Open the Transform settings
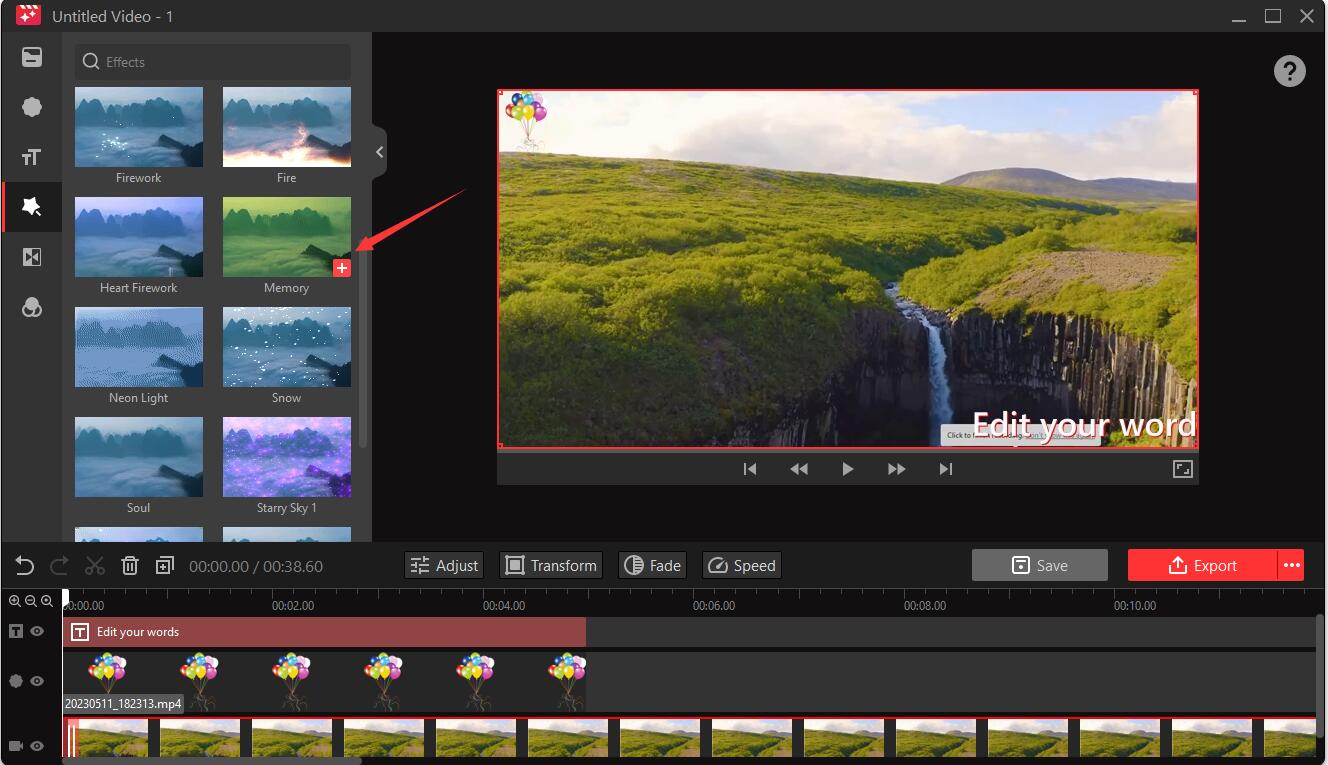 (550, 565)
